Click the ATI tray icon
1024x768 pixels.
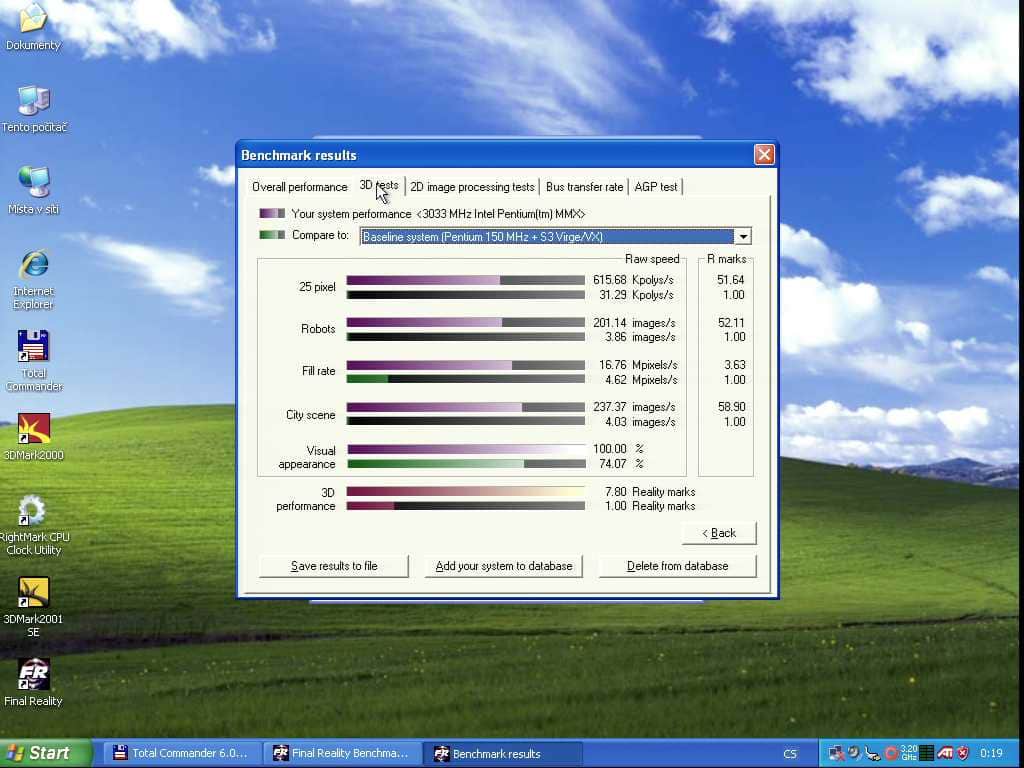click(945, 753)
